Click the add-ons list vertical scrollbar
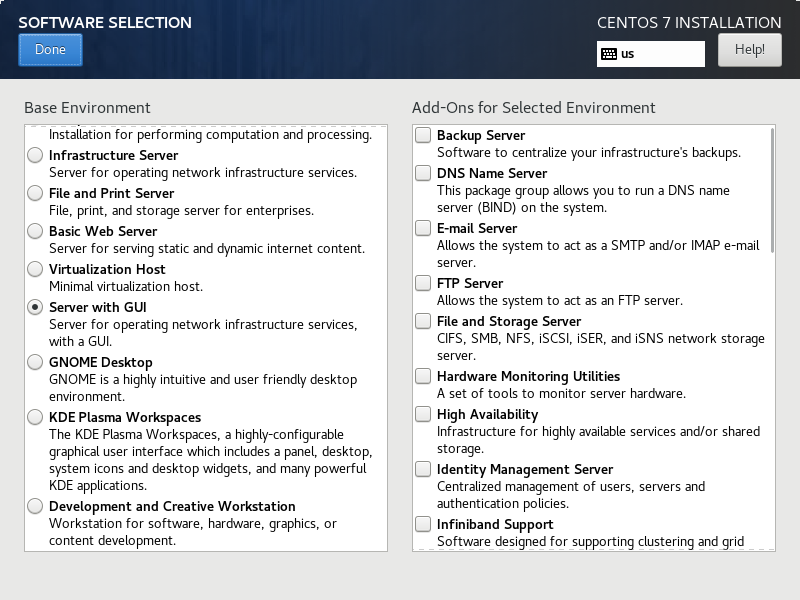 click(772, 190)
